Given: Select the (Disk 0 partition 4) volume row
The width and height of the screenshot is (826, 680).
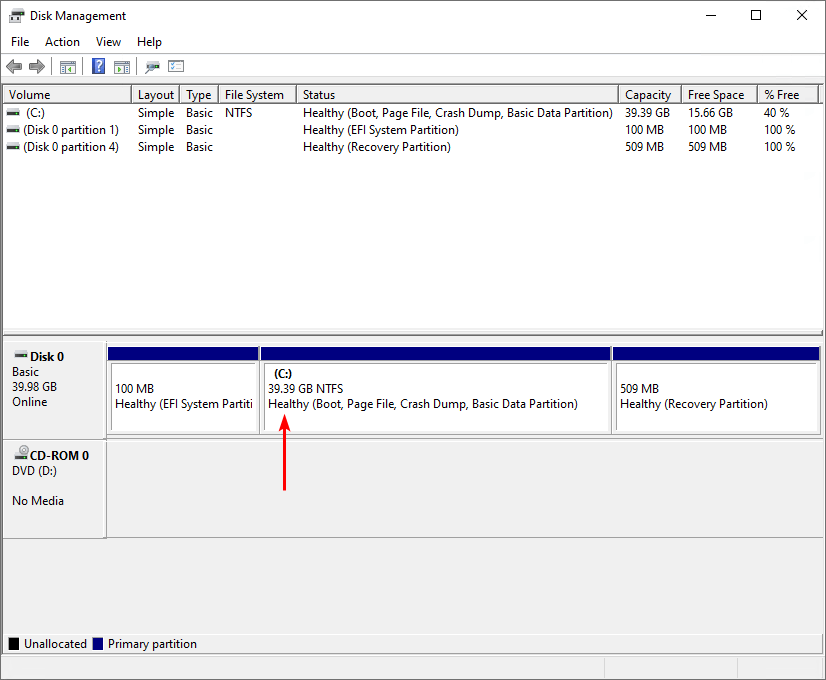Looking at the screenshot, I should point(412,147).
